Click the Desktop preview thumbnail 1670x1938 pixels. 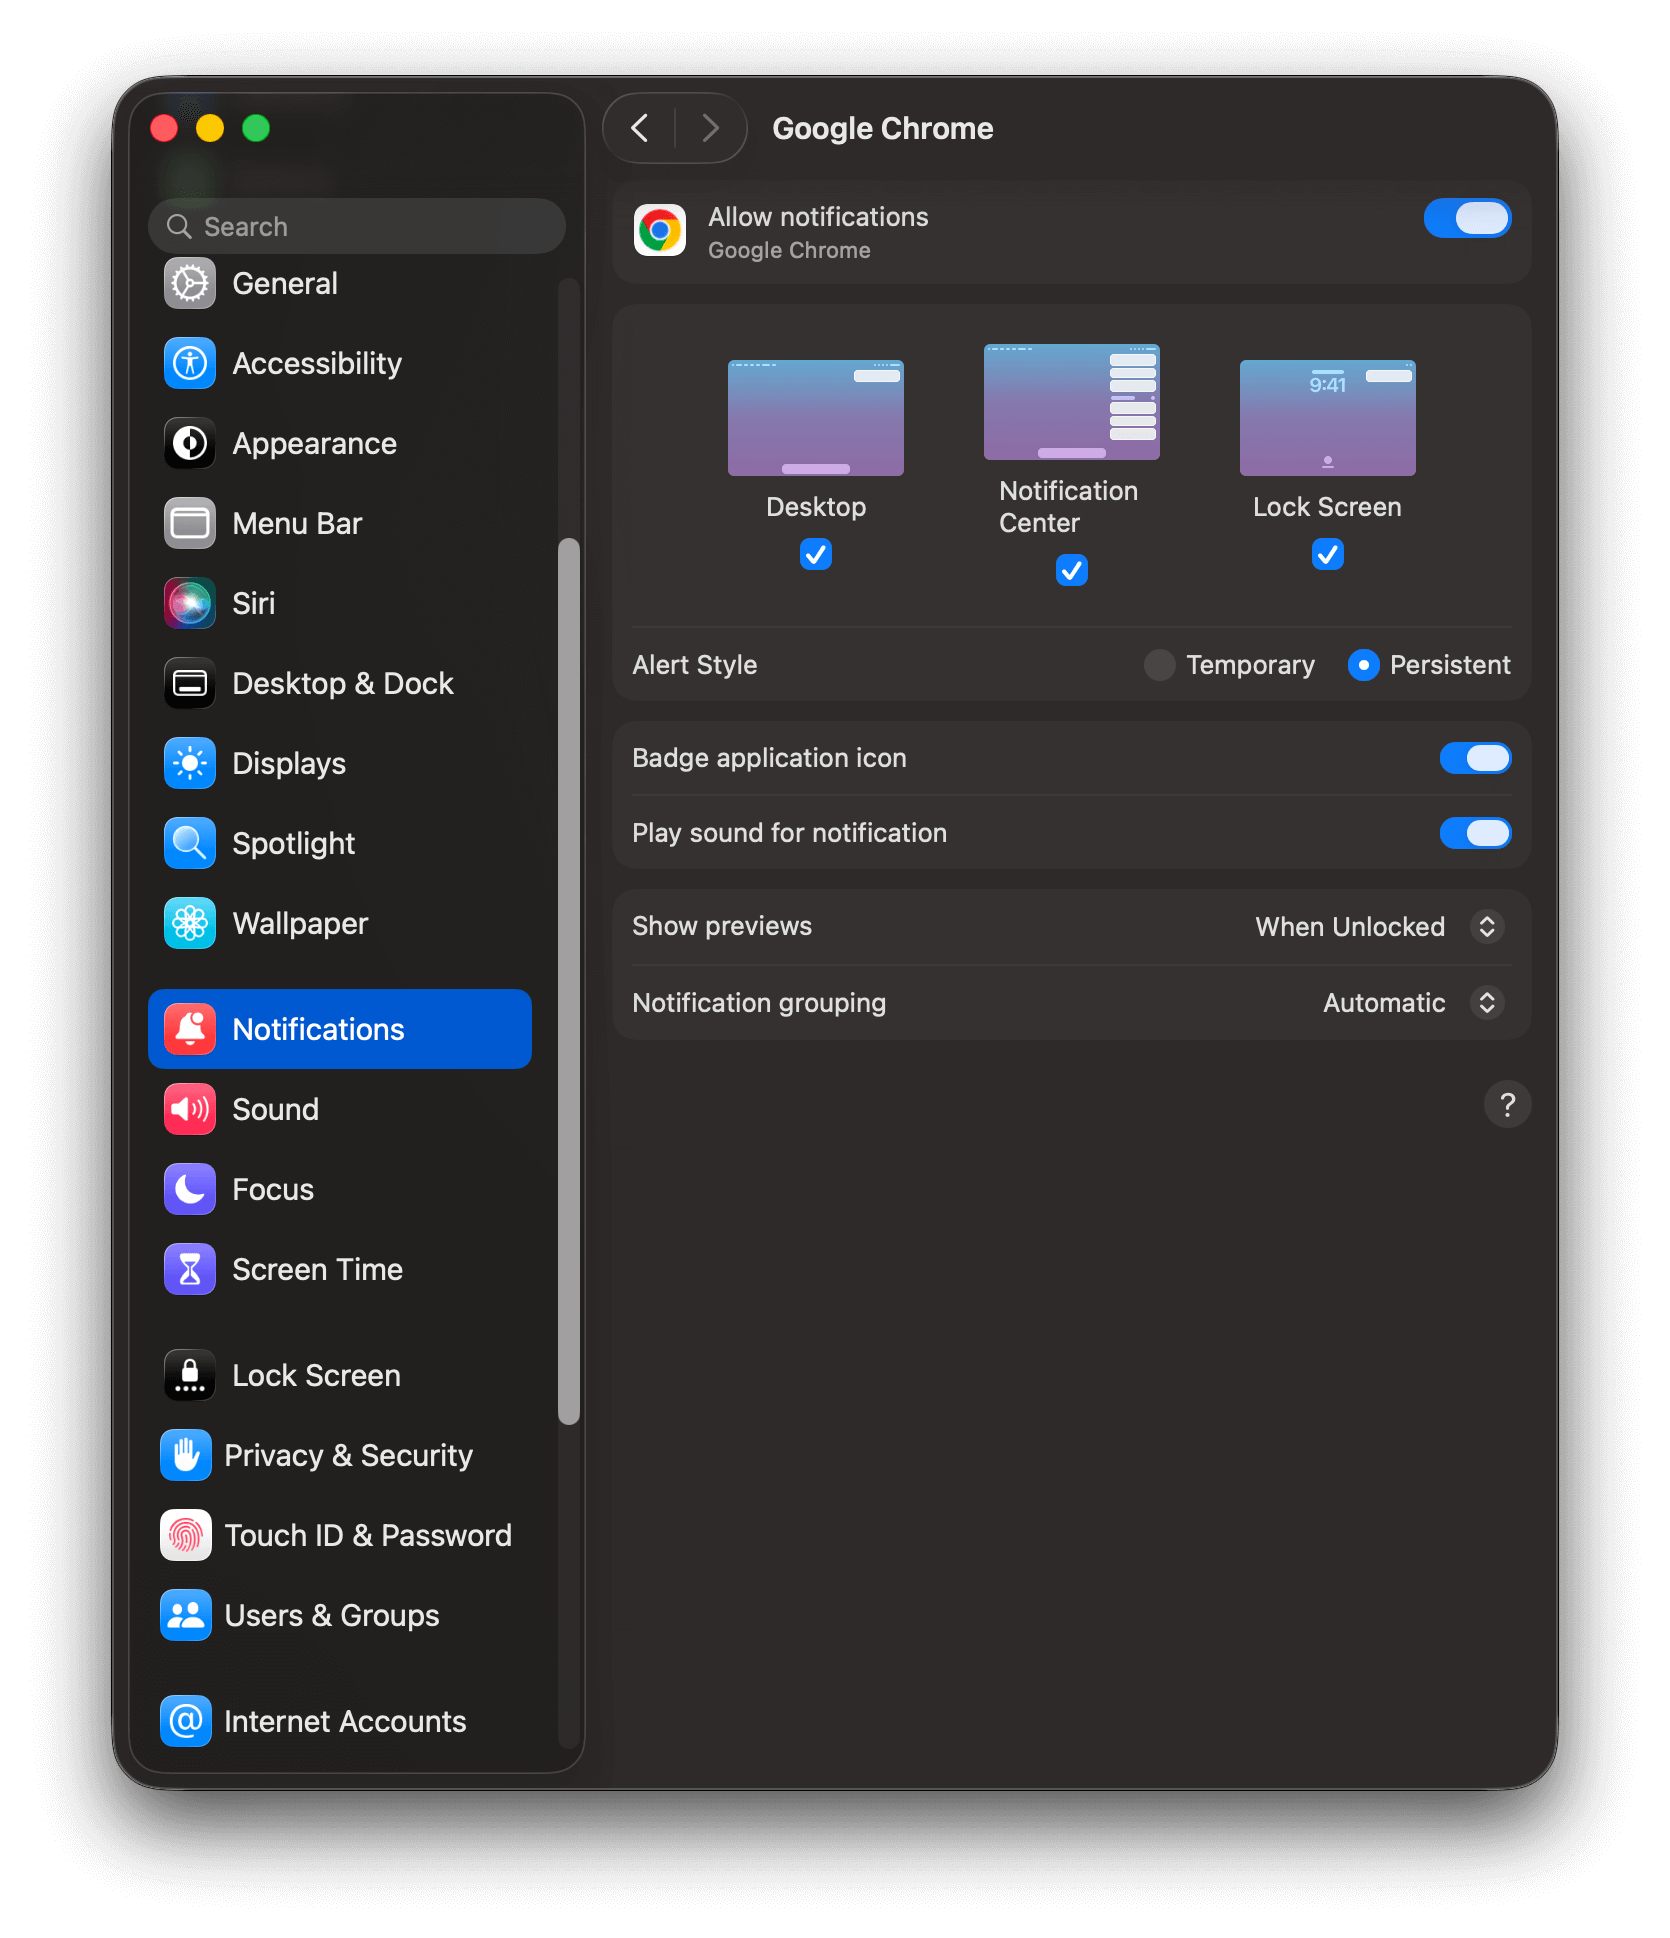coord(816,418)
